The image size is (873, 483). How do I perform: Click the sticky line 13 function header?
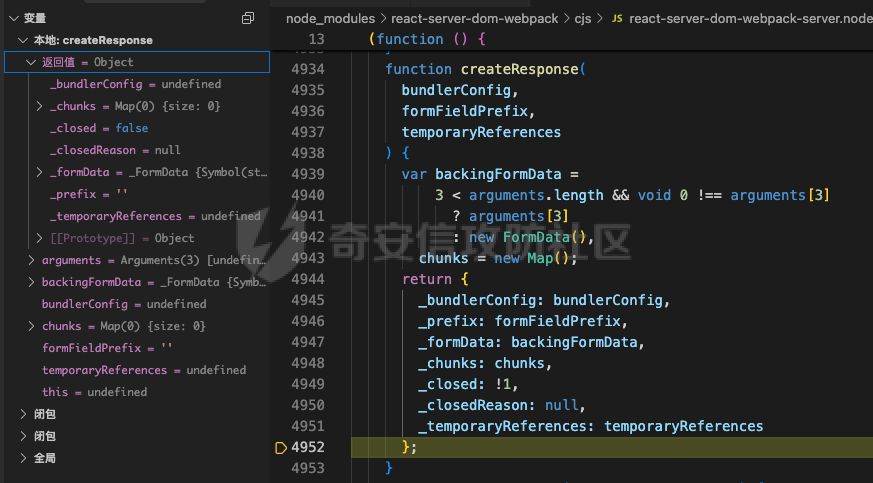(x=426, y=39)
